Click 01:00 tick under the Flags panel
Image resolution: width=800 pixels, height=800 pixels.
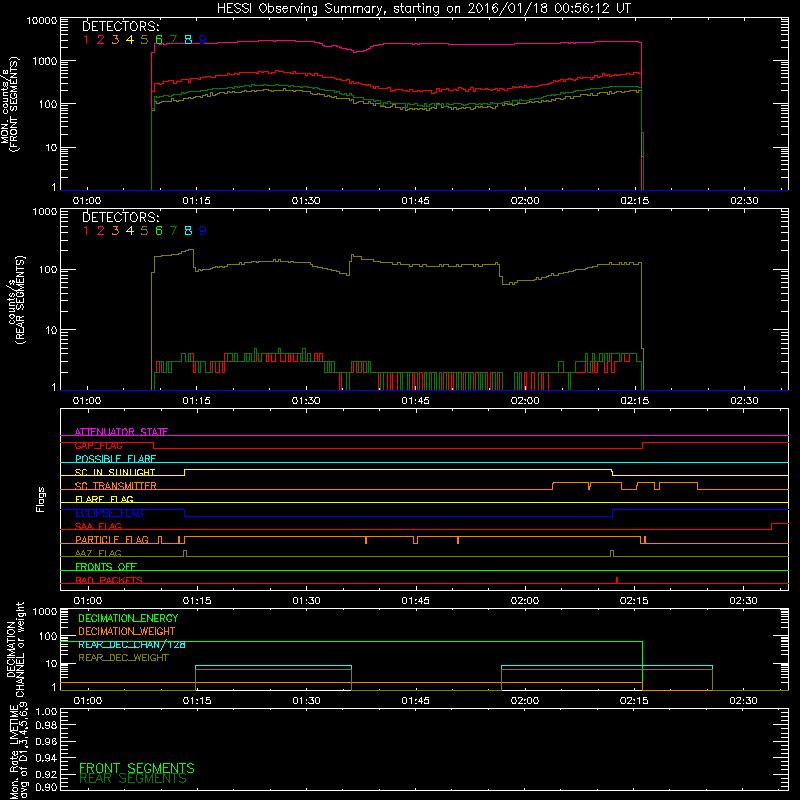click(x=87, y=601)
